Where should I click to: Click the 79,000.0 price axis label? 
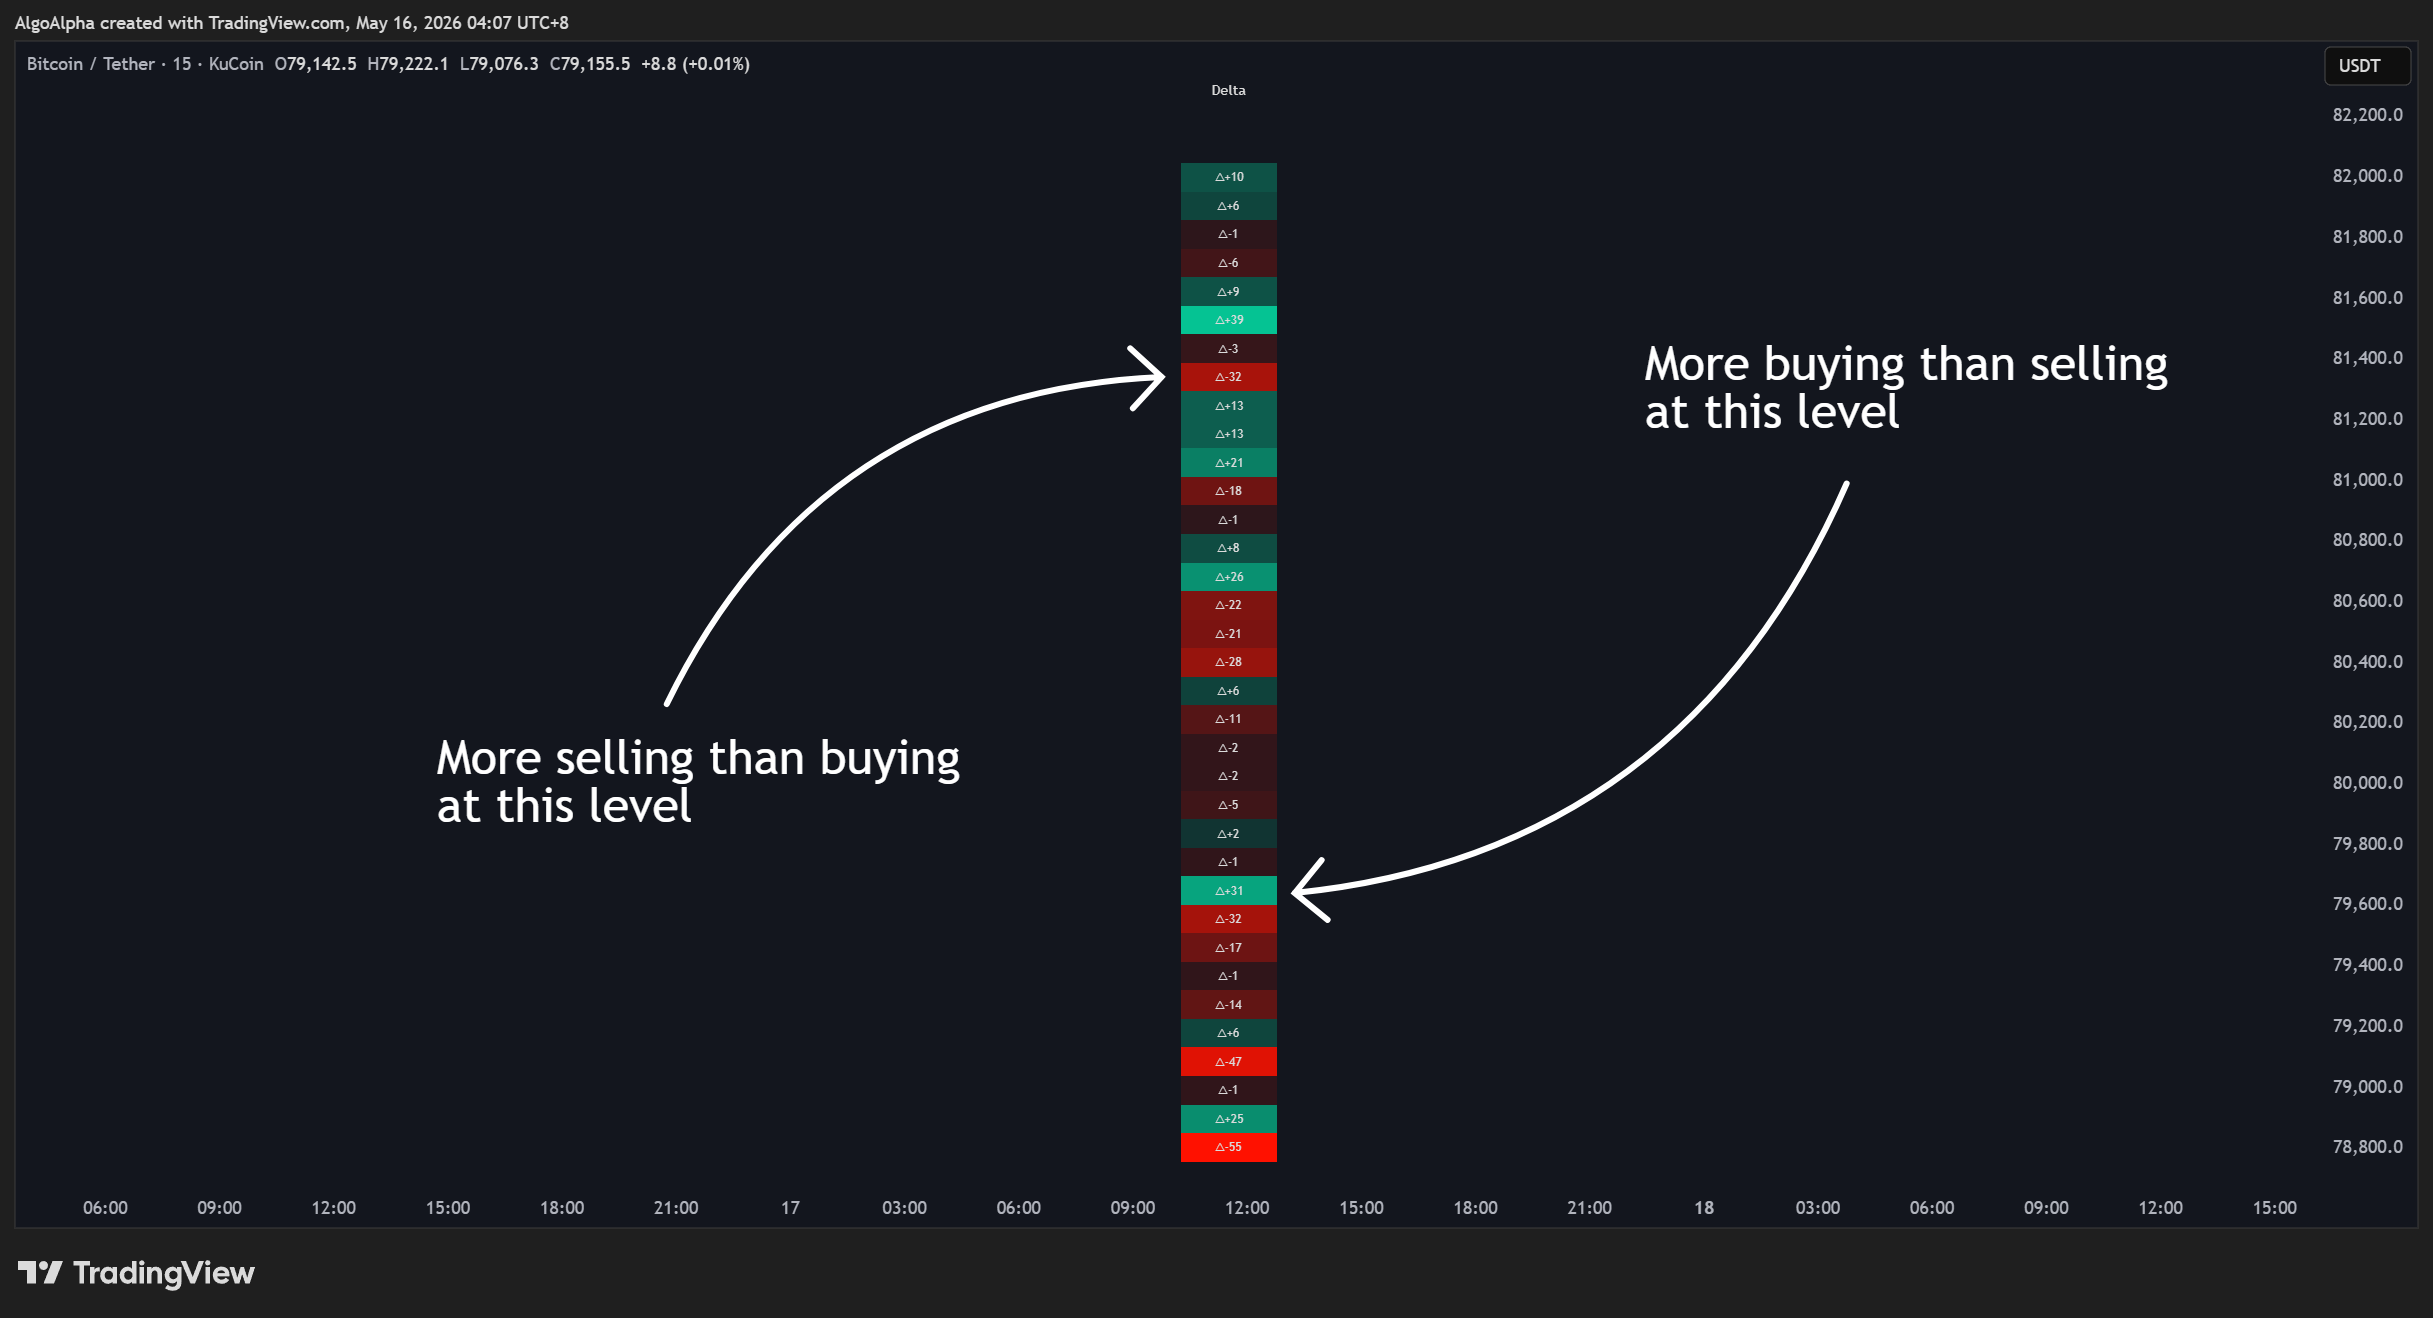point(2367,1087)
